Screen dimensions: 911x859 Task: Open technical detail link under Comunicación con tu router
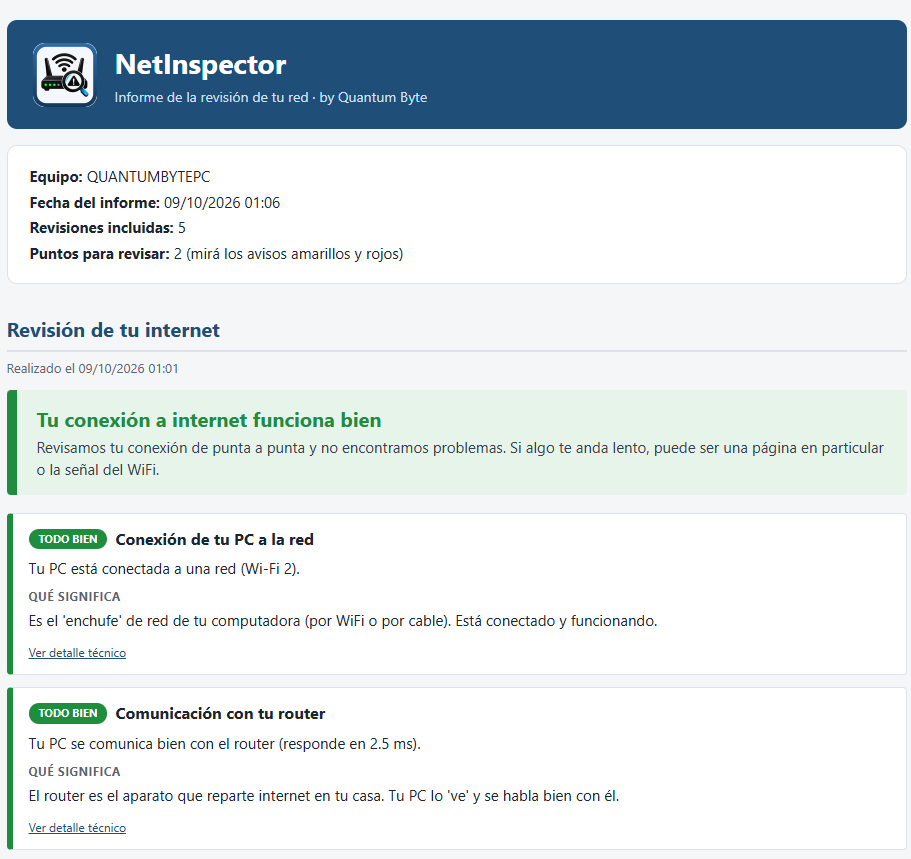(x=77, y=828)
